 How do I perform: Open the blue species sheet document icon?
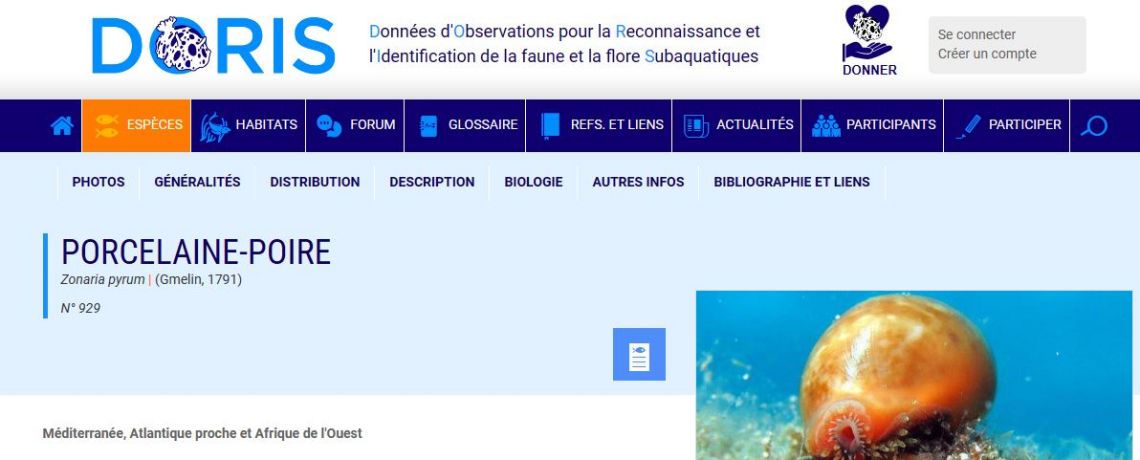point(639,354)
